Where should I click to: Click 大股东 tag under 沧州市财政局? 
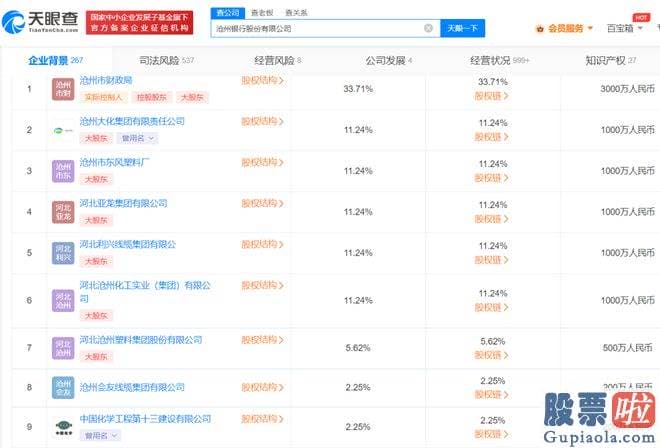point(192,97)
